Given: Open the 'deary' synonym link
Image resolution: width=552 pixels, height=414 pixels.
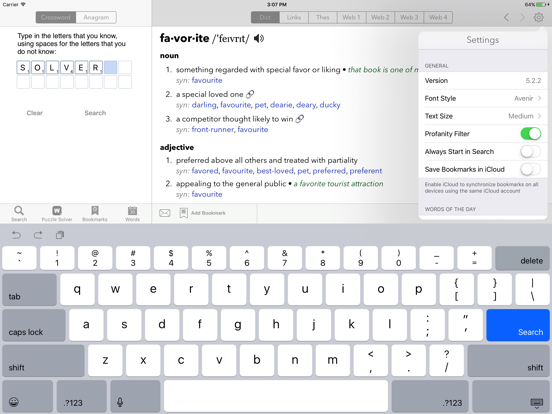Looking at the screenshot, I should point(306,105).
